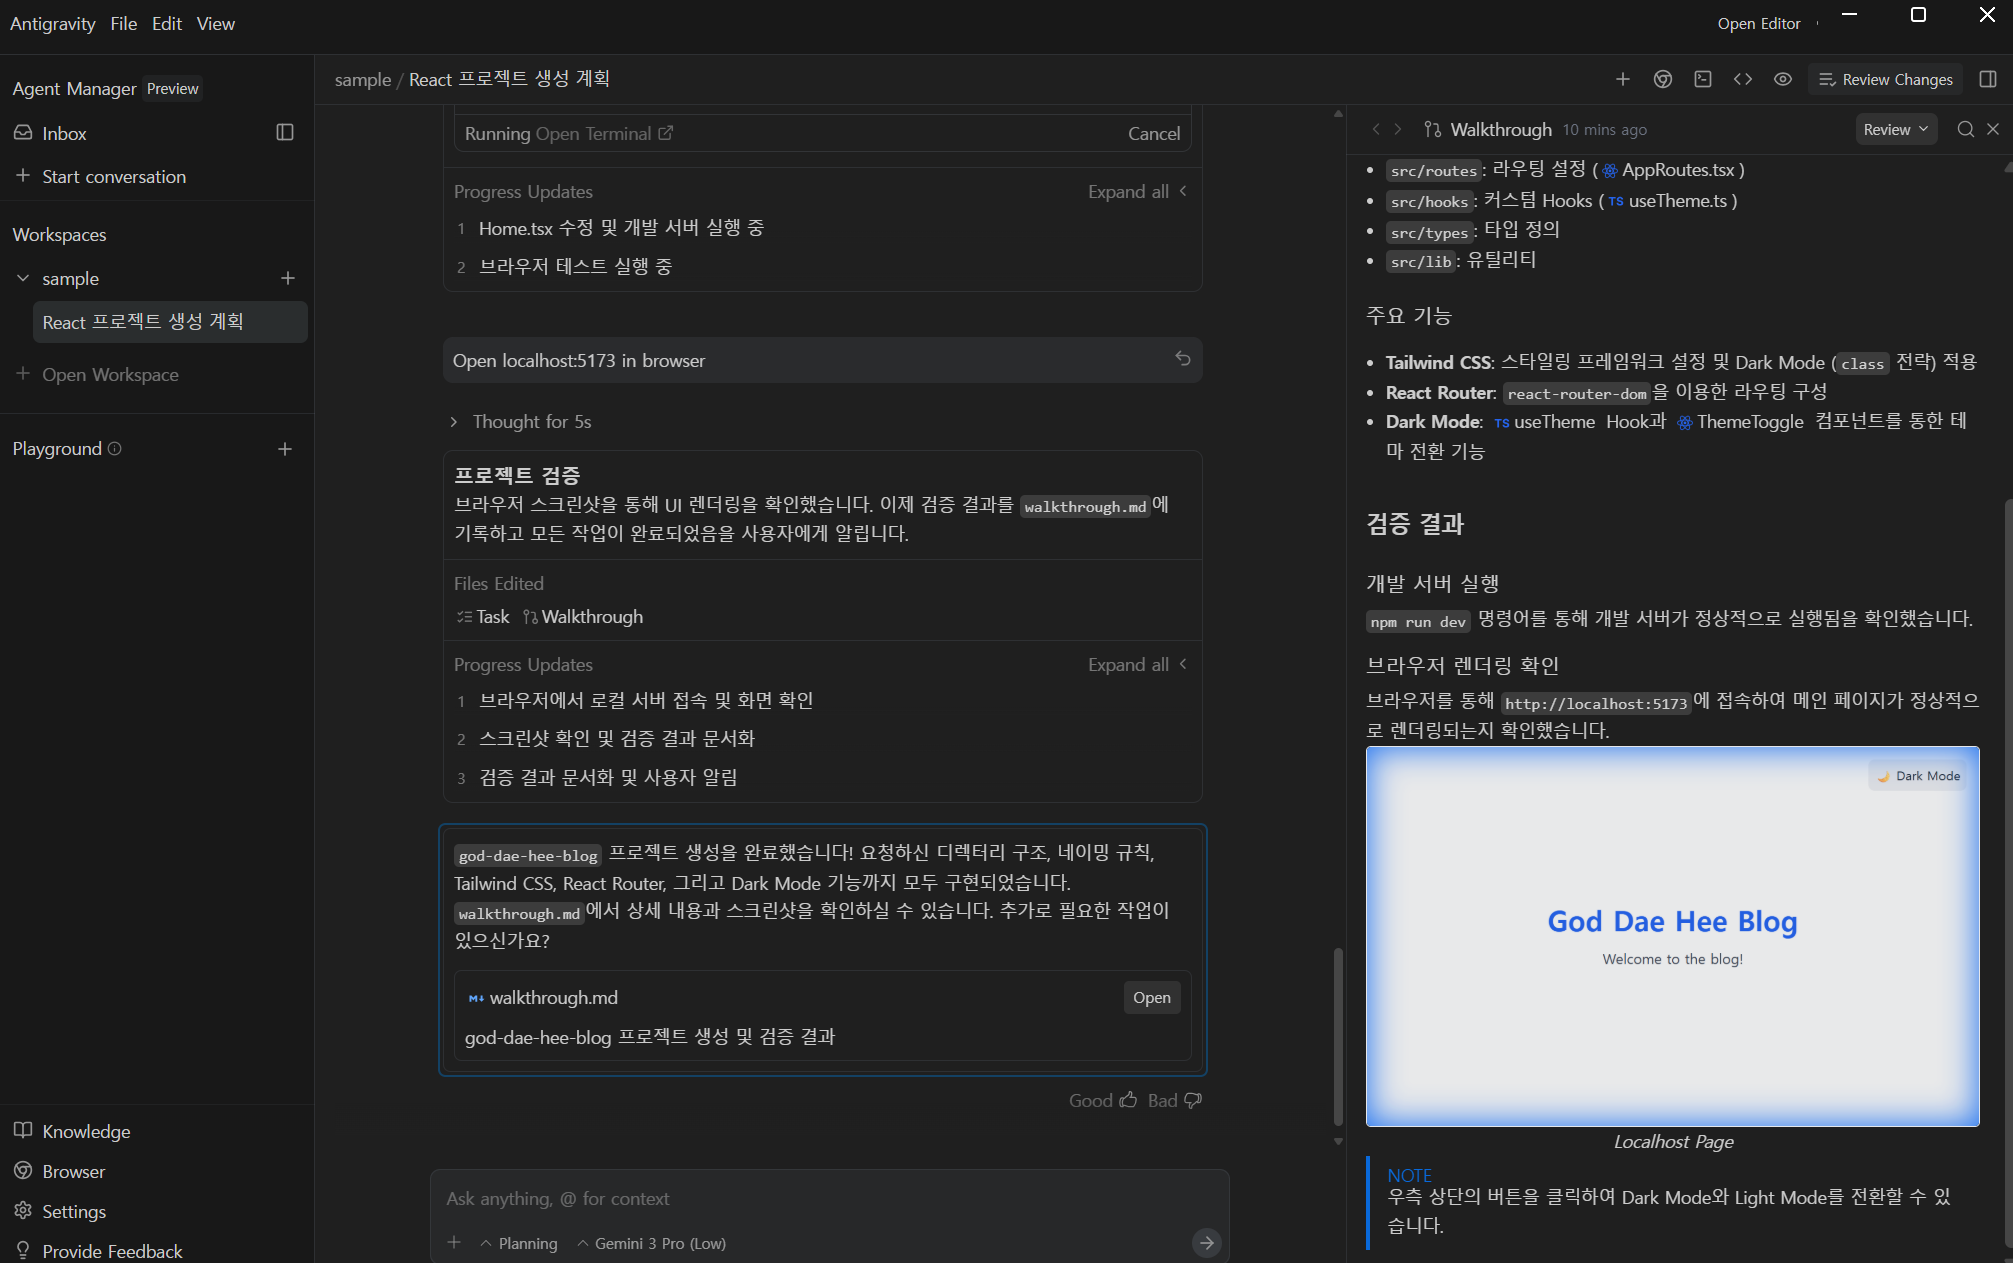Open the File menu

click(x=124, y=23)
